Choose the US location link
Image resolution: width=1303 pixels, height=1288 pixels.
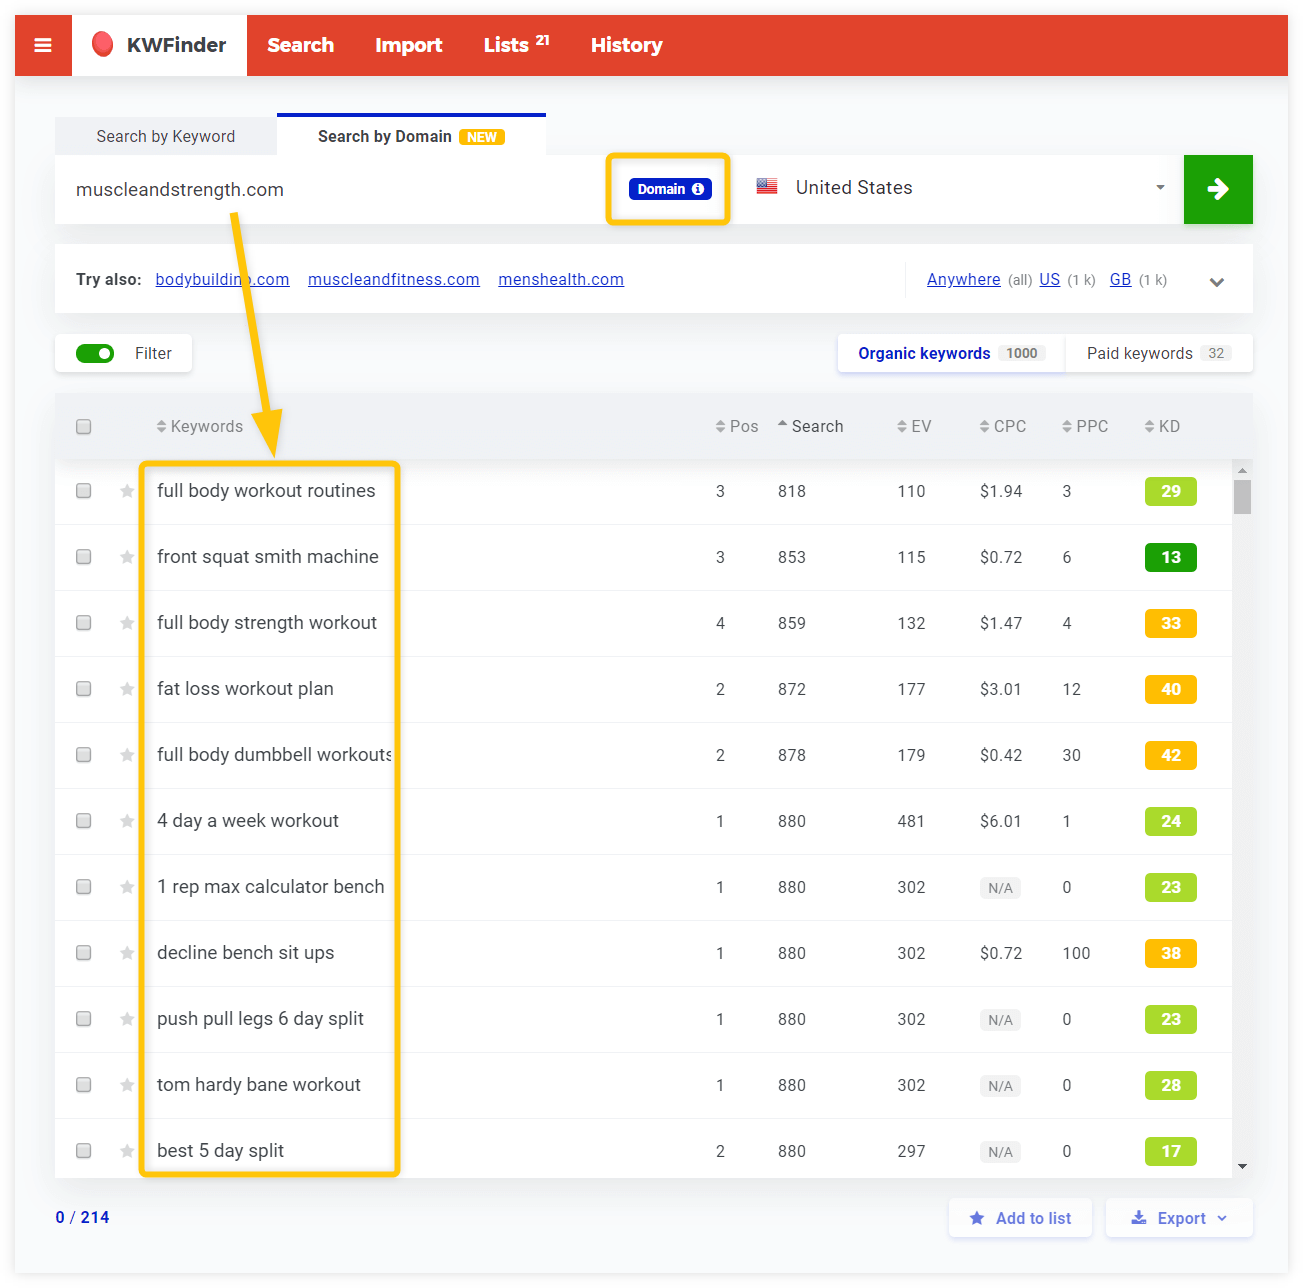tap(1050, 280)
